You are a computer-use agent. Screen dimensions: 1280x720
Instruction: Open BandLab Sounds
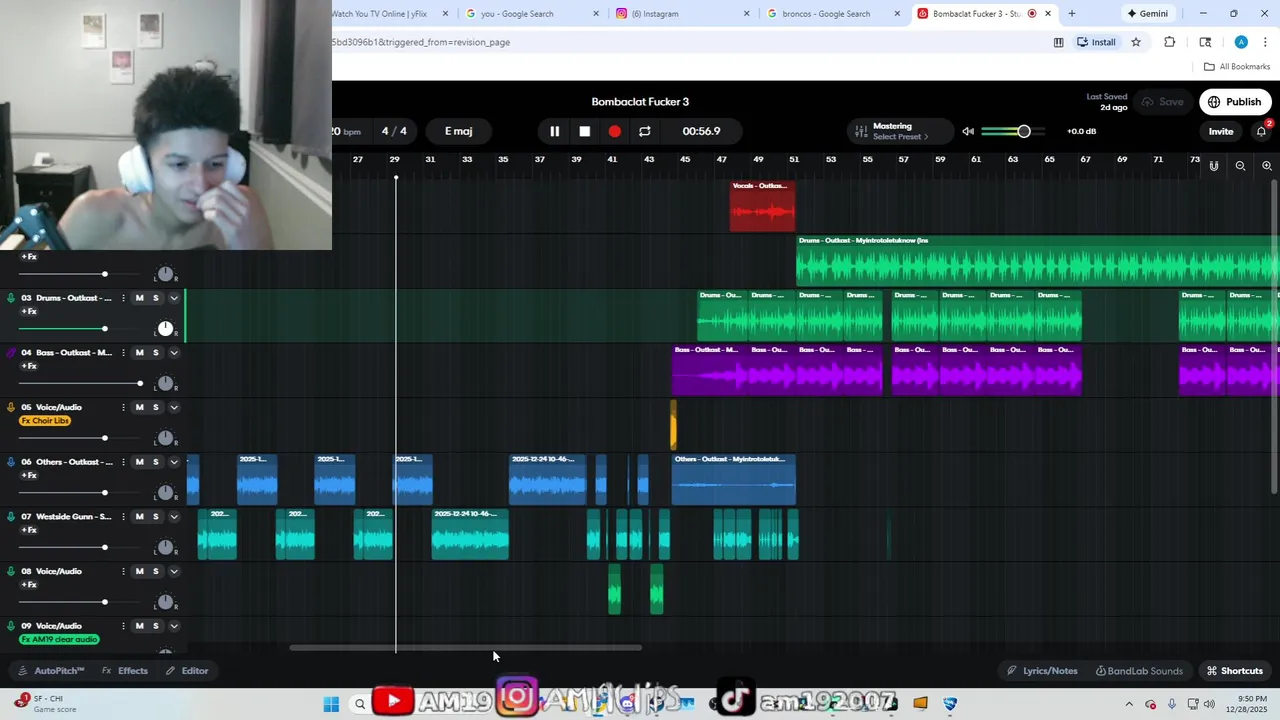click(1139, 671)
